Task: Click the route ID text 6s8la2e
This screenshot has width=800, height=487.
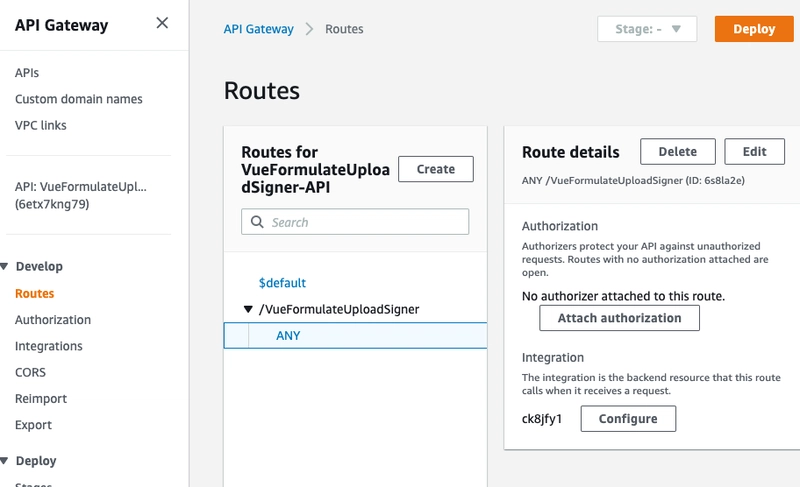Action: (x=722, y=181)
